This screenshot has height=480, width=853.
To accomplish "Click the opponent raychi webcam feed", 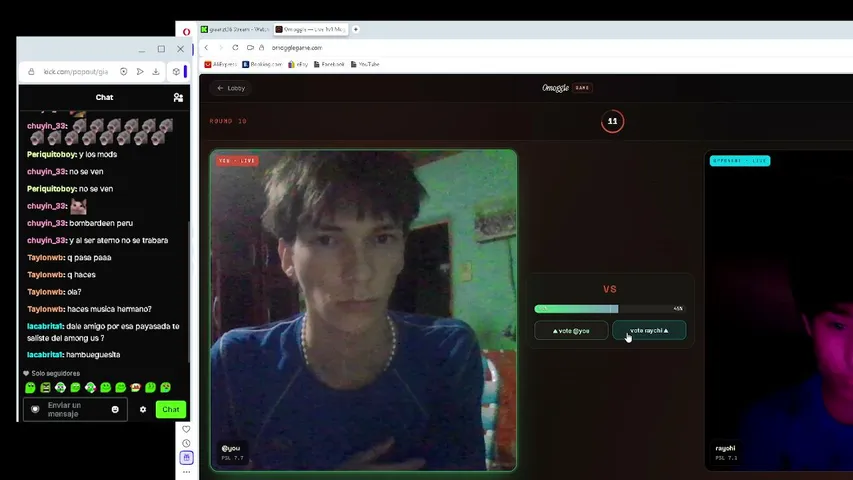I will click(779, 310).
